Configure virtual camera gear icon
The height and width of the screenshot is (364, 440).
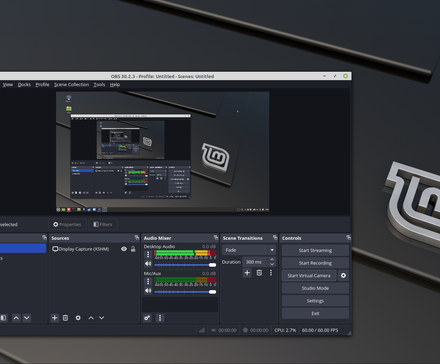[x=343, y=276]
